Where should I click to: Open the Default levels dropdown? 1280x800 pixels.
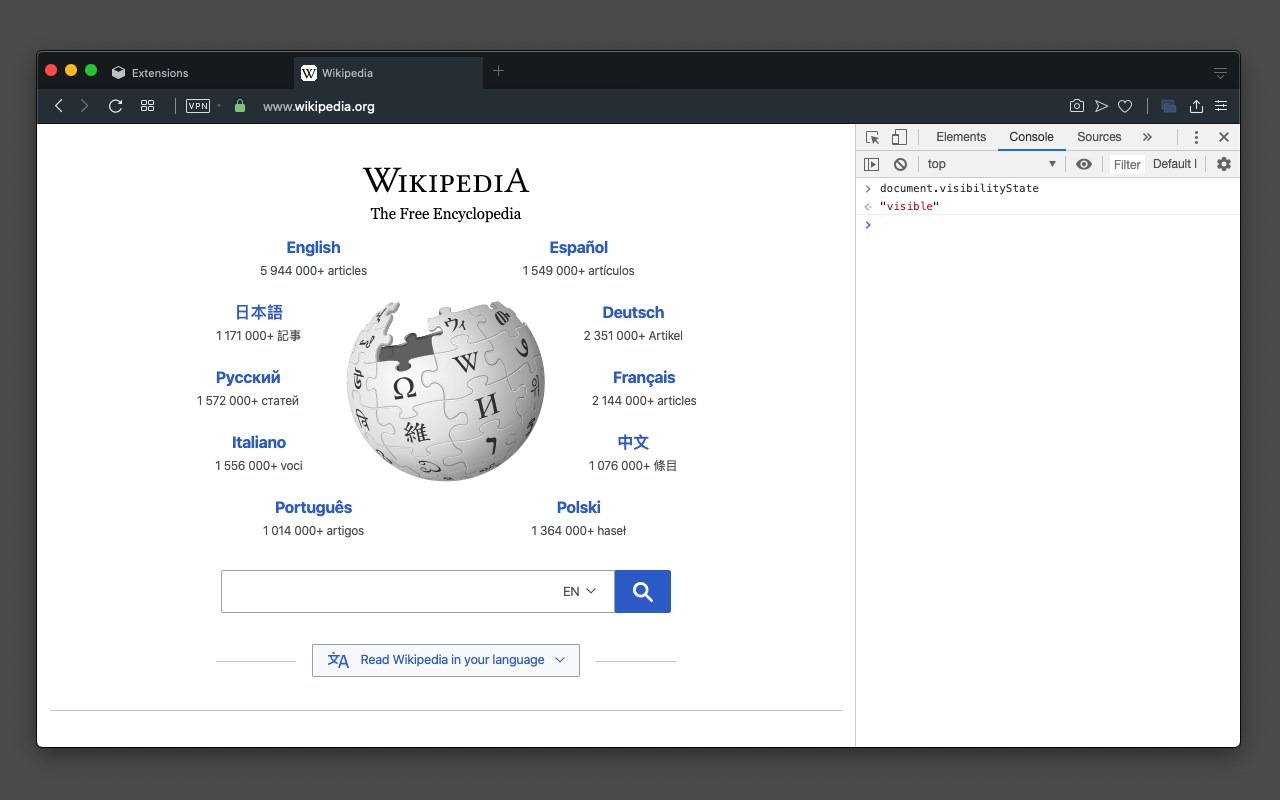[x=1175, y=164]
